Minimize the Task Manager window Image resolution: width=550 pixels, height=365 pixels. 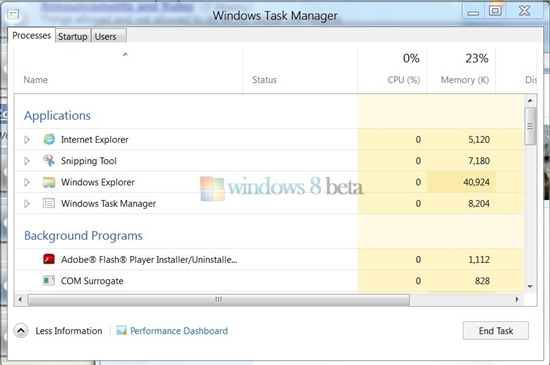[473, 11]
